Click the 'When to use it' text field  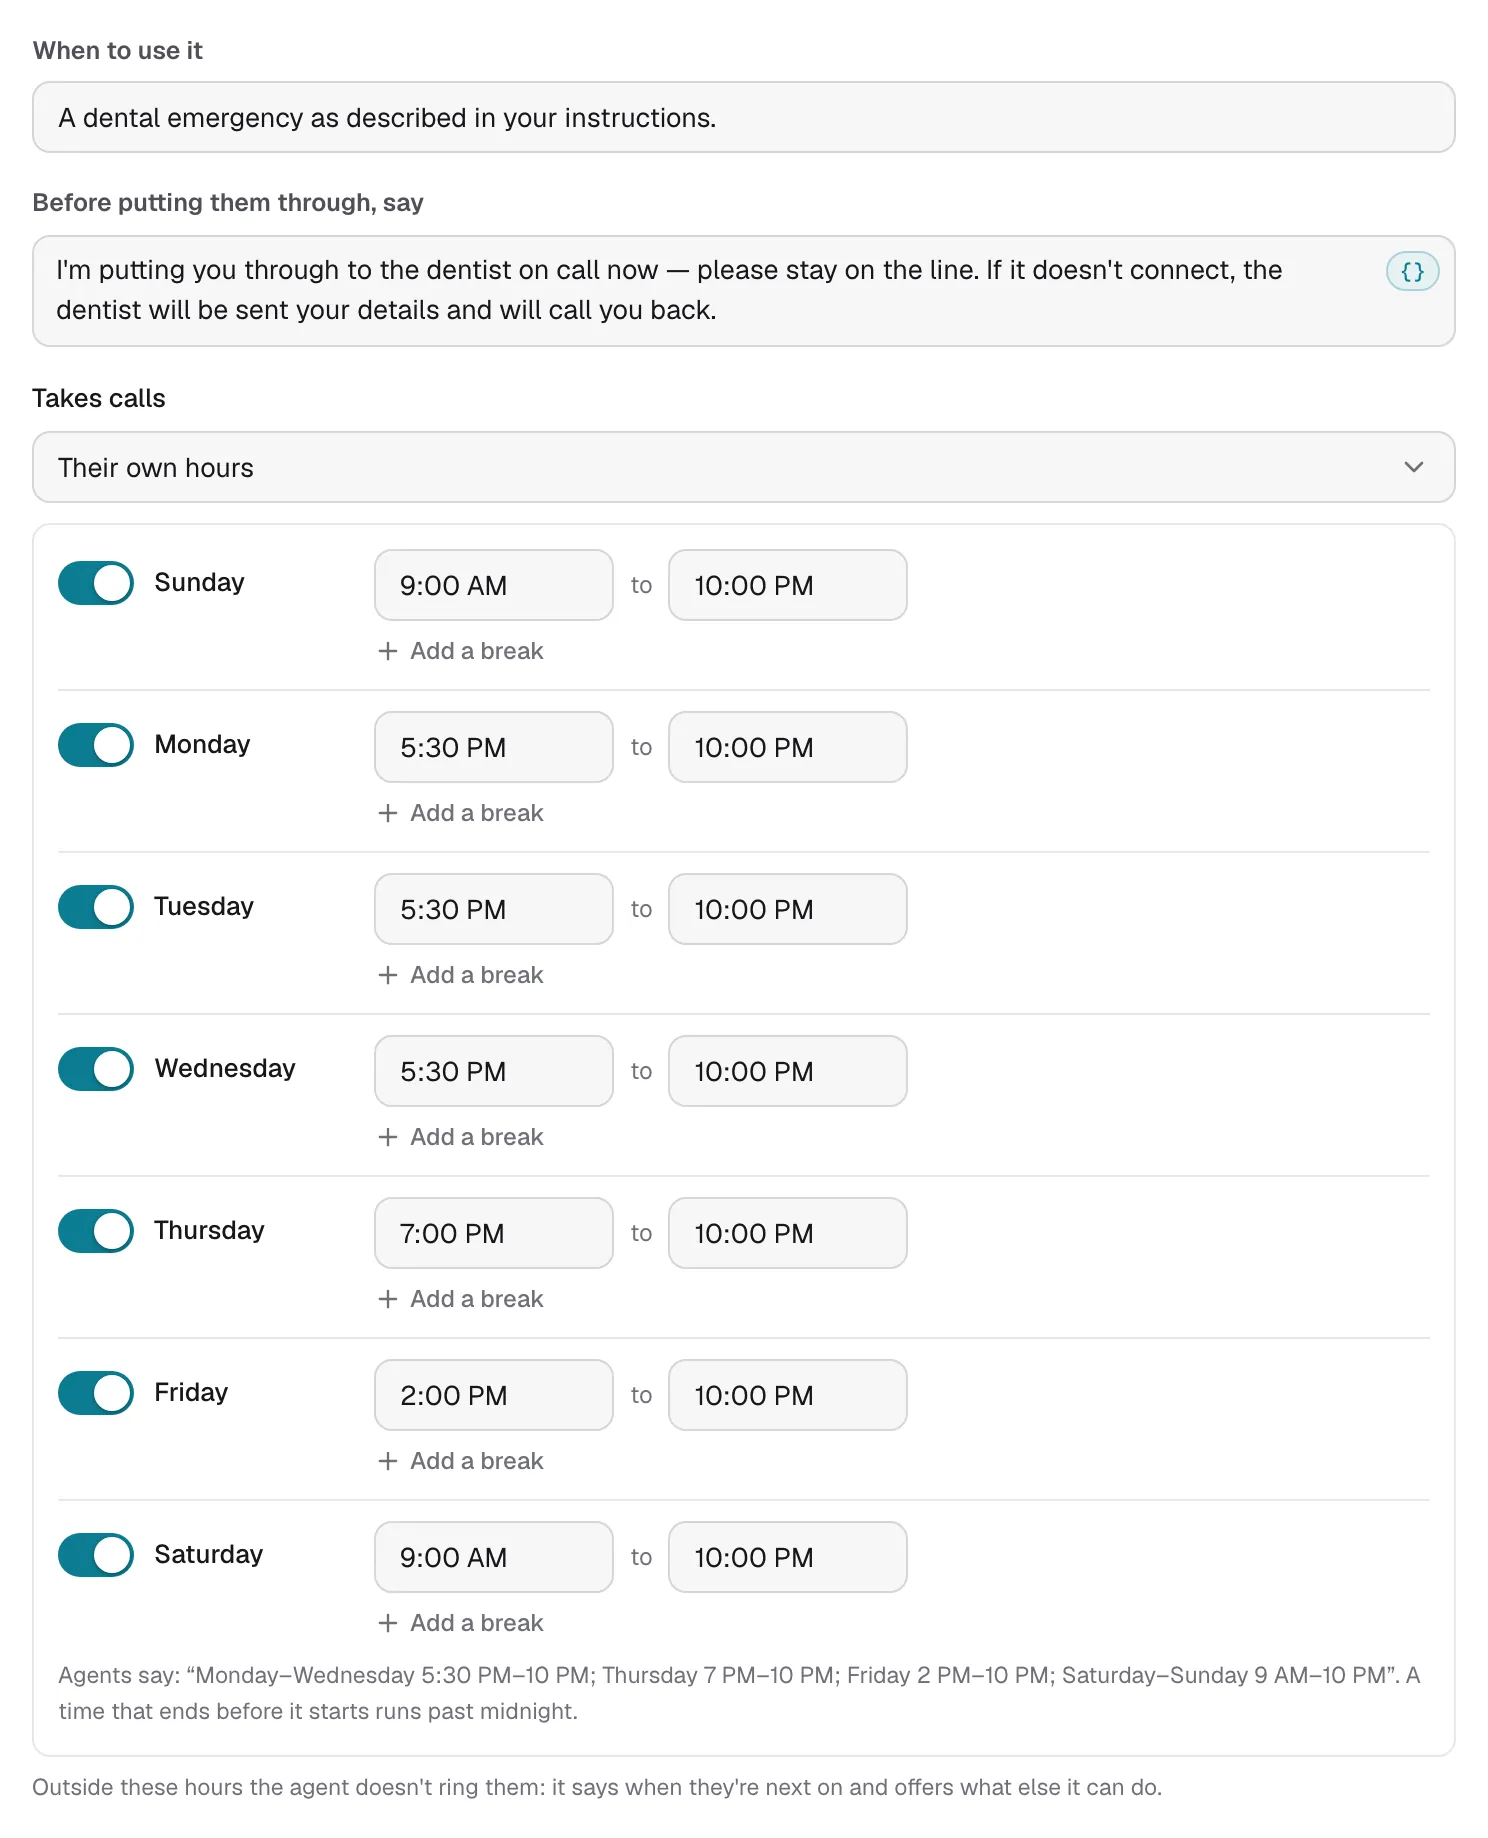[x=743, y=117]
